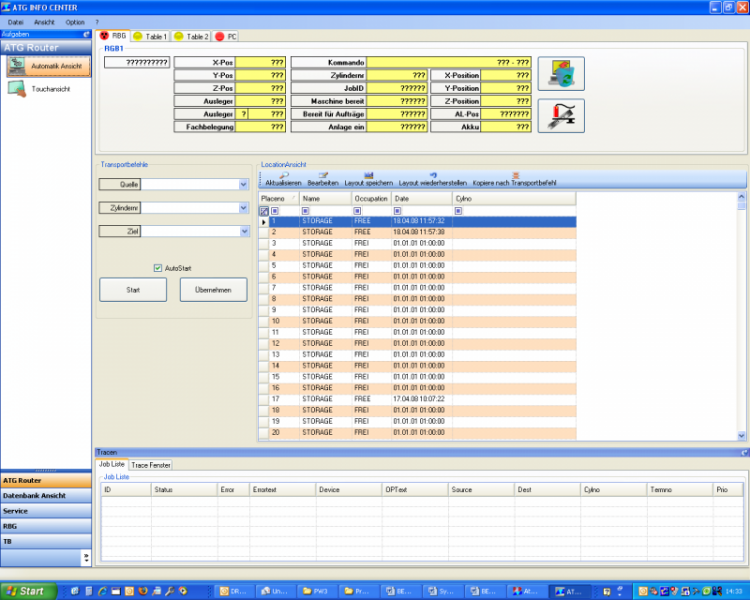Click Kopiere nach Transportbefehl icon
The image size is (750, 600).
click(x=515, y=175)
